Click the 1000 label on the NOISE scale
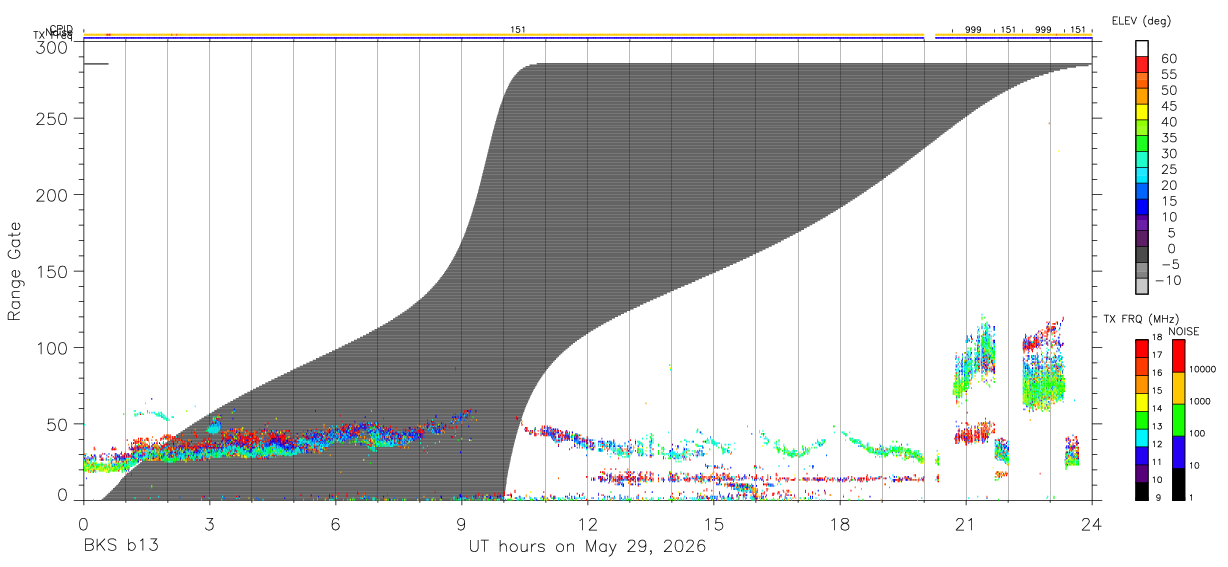The height and width of the screenshot is (567, 1228). [x=1200, y=401]
